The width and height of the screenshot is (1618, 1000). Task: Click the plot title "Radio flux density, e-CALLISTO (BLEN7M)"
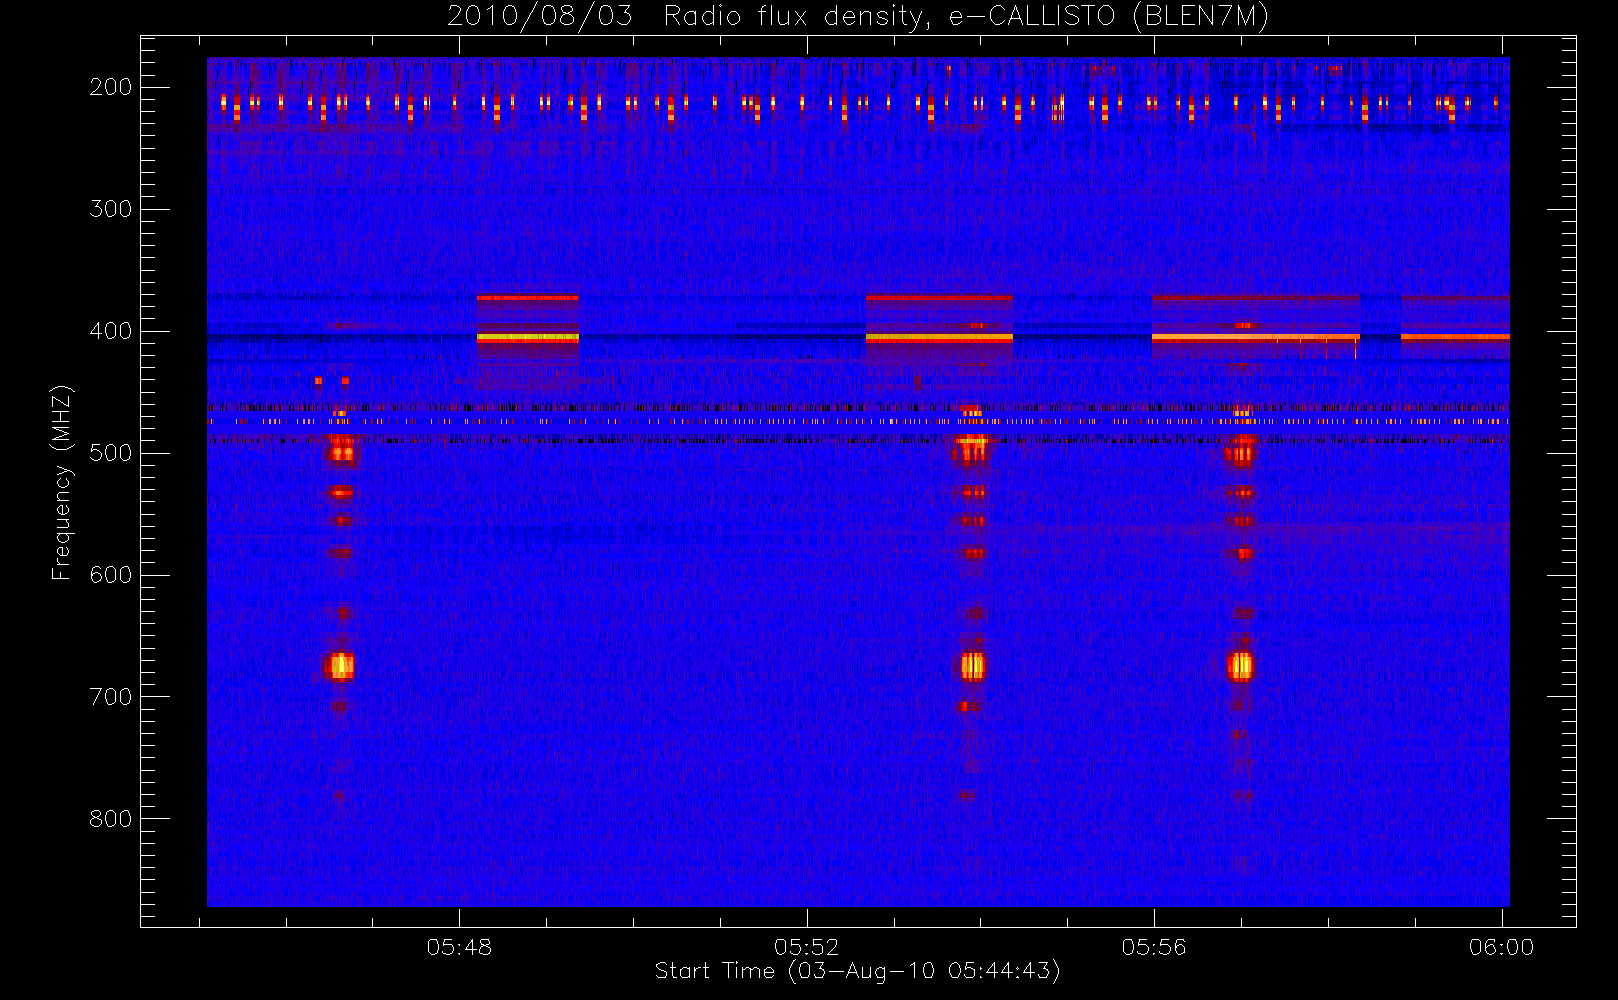(966, 17)
